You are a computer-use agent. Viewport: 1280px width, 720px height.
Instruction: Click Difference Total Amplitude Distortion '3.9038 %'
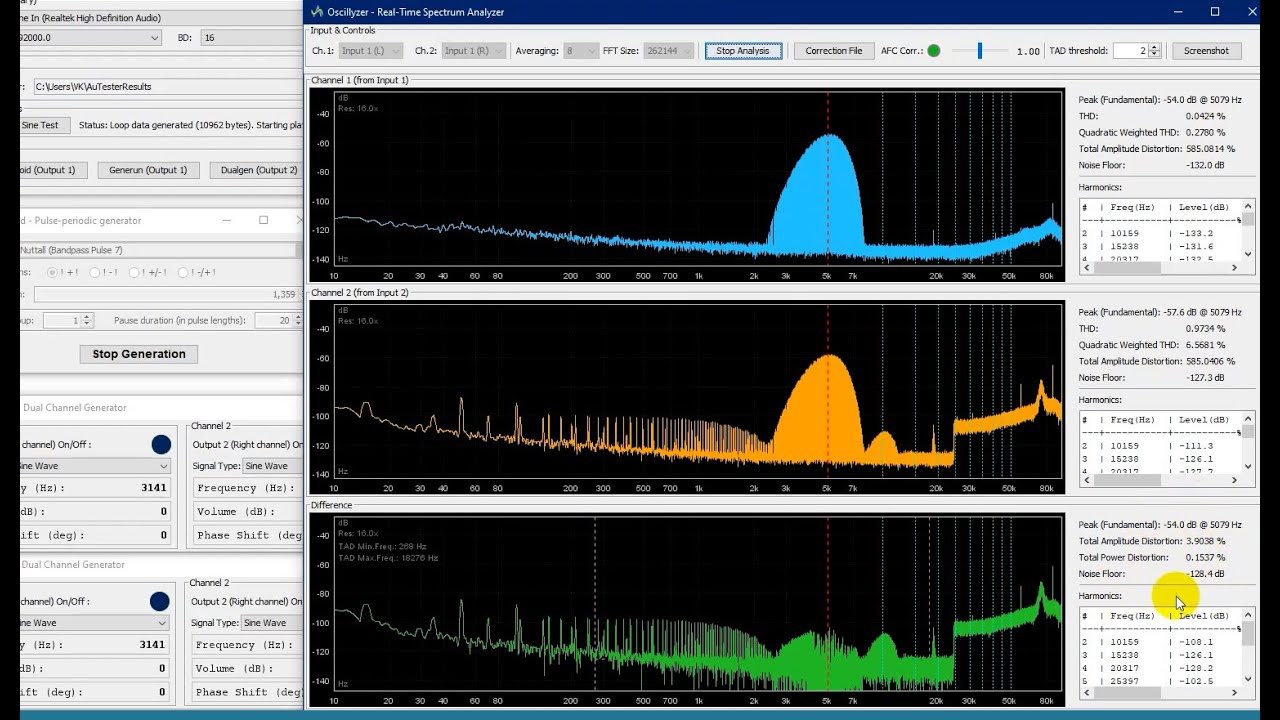1206,541
